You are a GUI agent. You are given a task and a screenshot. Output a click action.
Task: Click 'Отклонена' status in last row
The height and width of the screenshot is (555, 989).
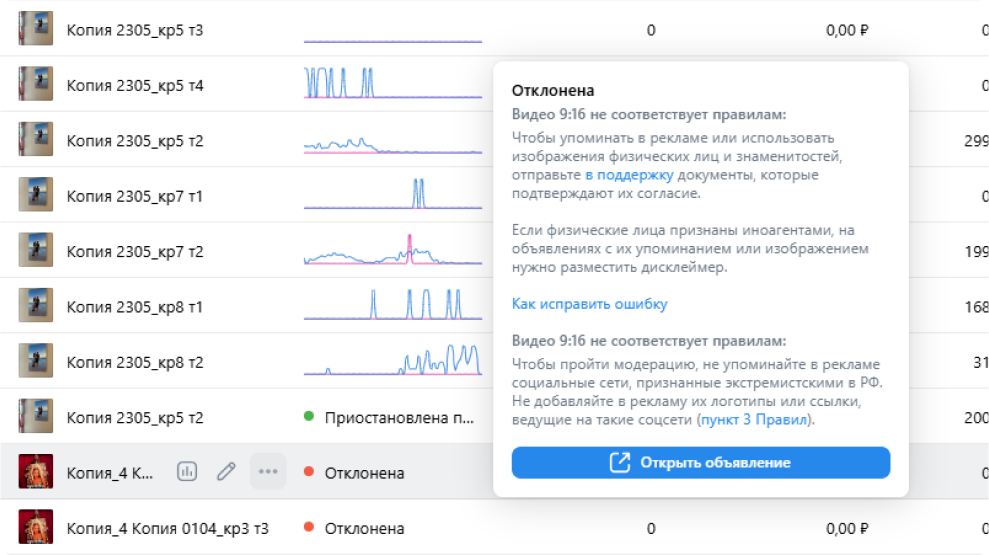(364, 529)
